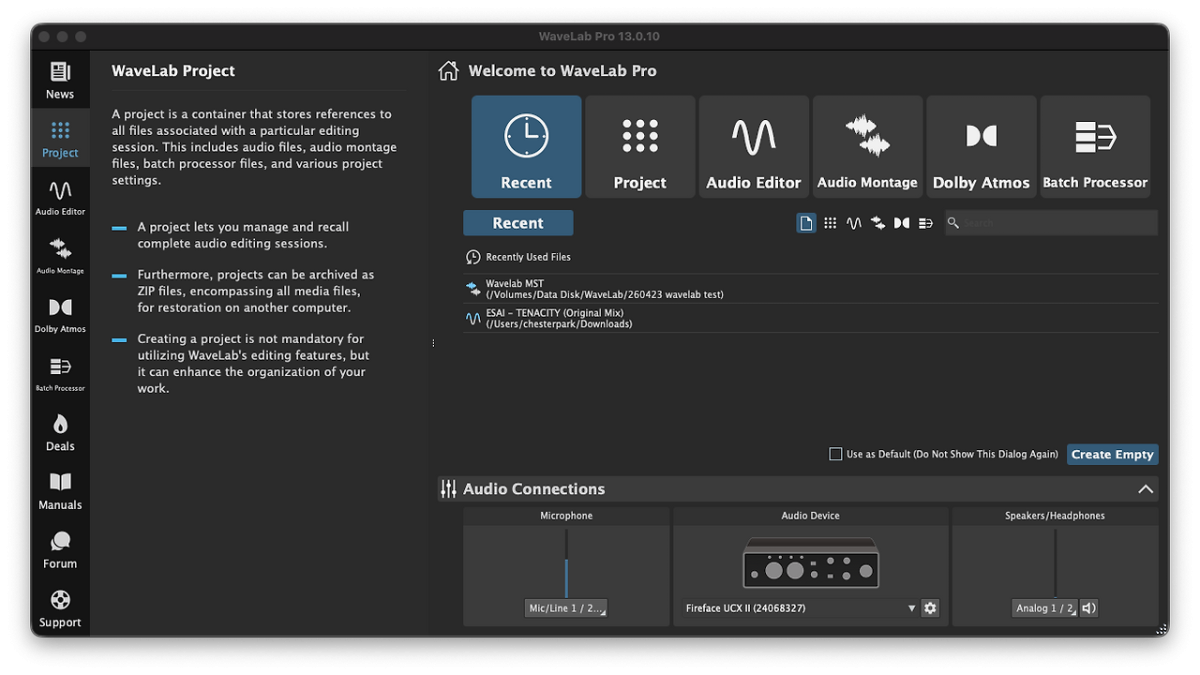Viewport: 1200px width, 675px height.
Task: Open recent file ESAI – TENACITY (Original Mix)
Action: point(811,318)
